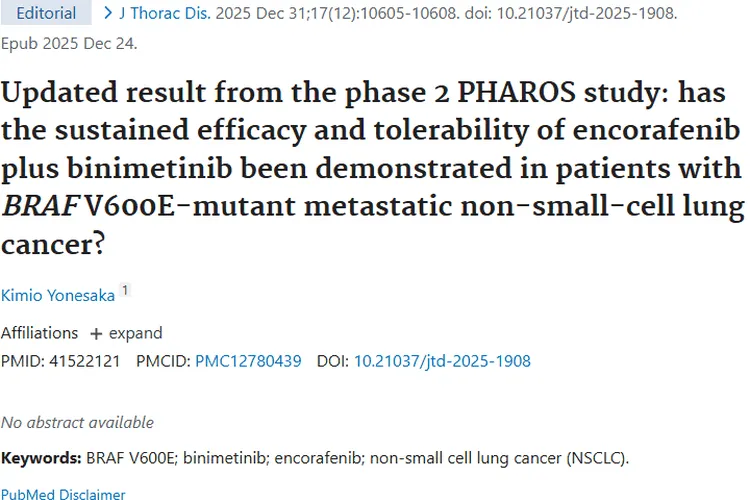
Task: Click the Editorial publication type badge
Action: pyautogui.click(x=47, y=14)
